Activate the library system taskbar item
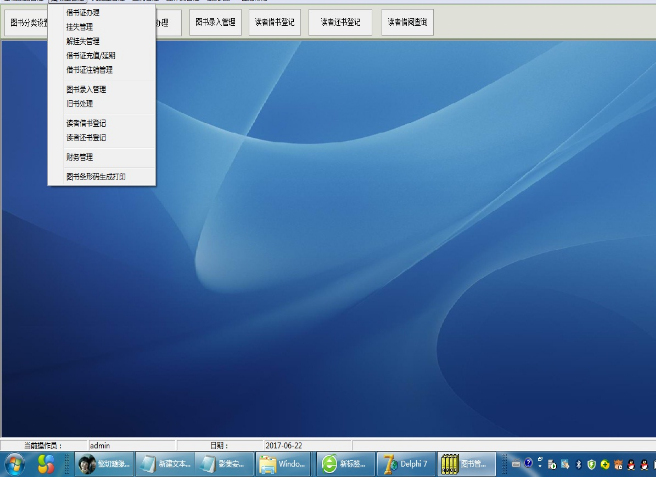The height and width of the screenshot is (479, 656). coord(464,464)
